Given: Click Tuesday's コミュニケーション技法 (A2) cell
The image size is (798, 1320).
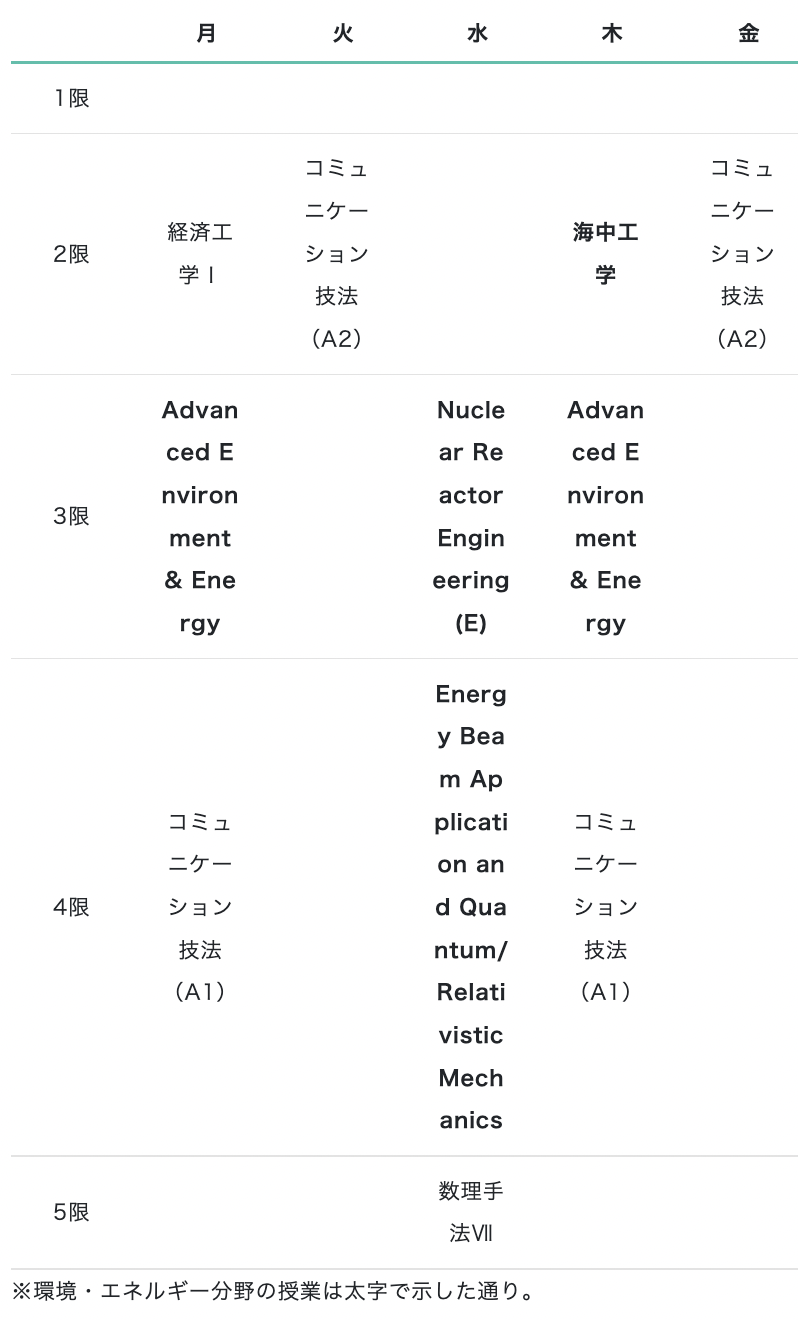Looking at the screenshot, I should tap(337, 254).
